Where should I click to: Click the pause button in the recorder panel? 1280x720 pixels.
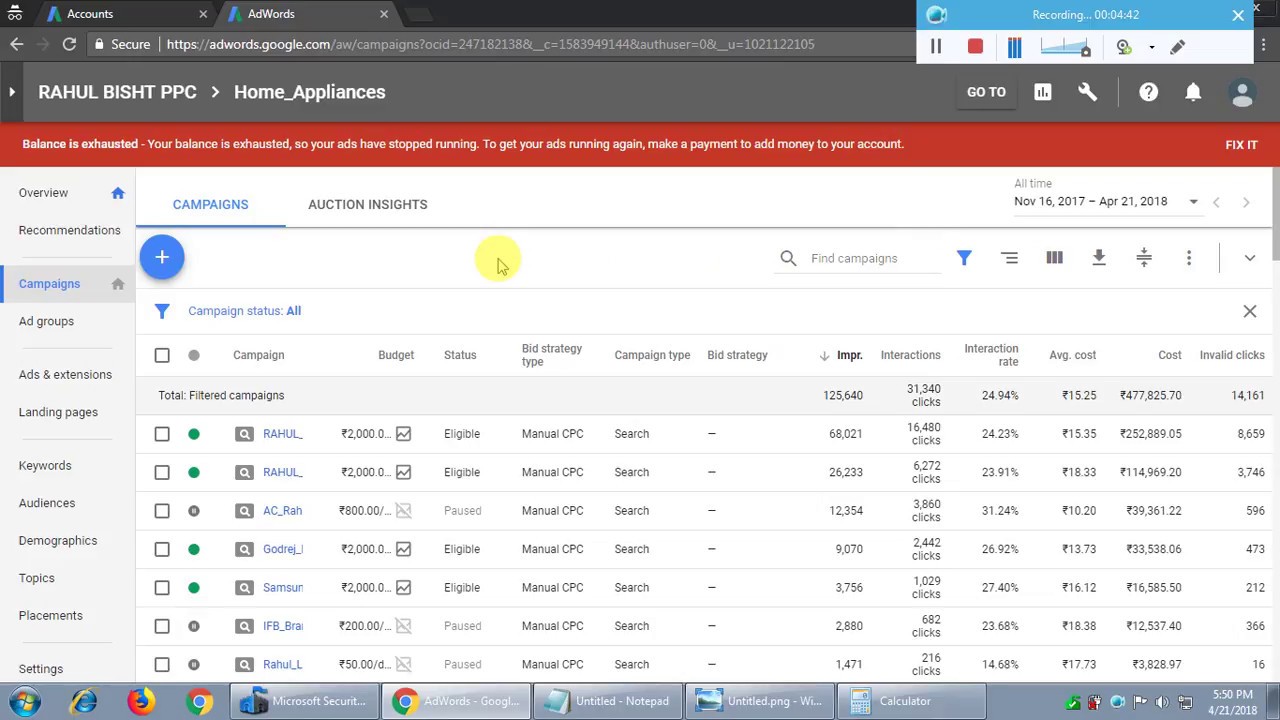(936, 47)
